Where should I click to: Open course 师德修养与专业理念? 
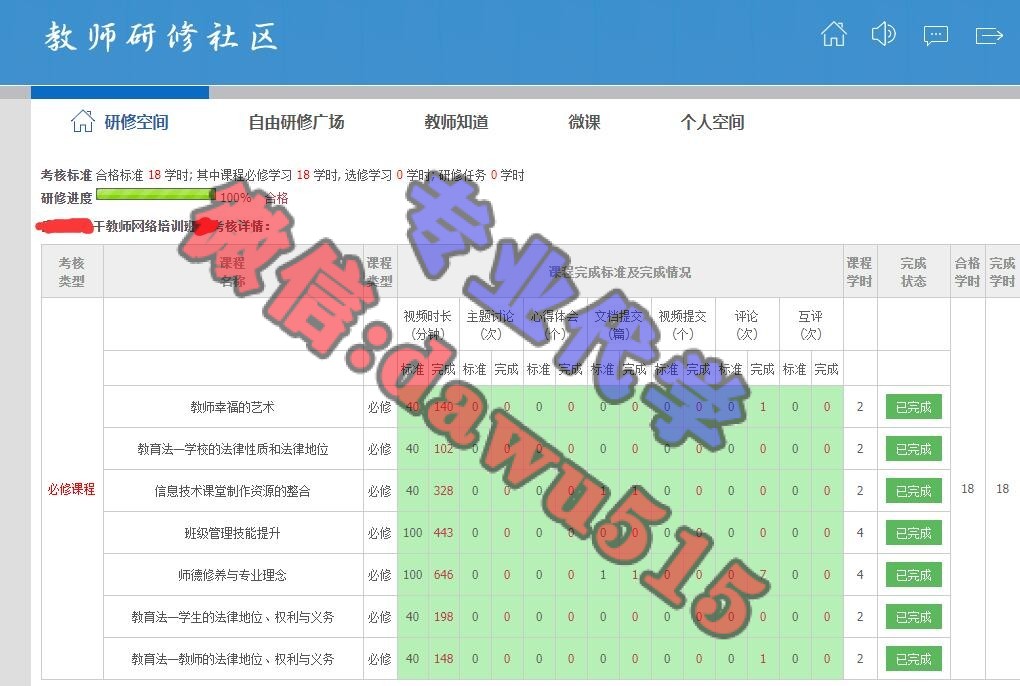coord(232,575)
